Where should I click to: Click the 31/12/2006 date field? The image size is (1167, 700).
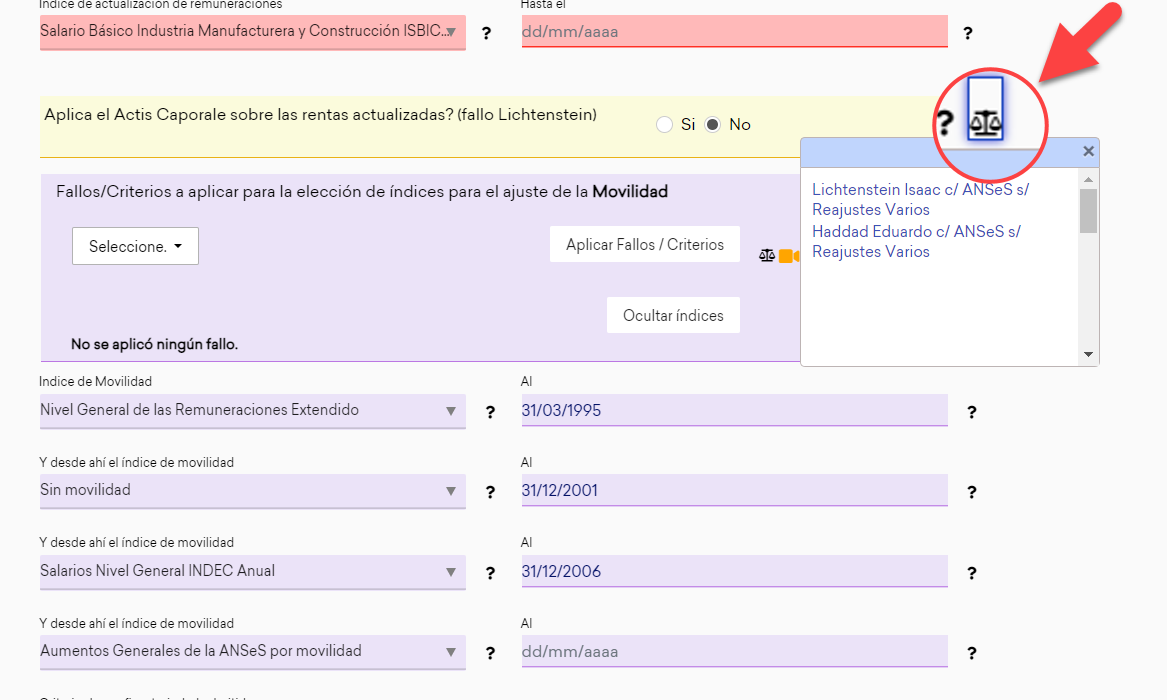tap(735, 571)
